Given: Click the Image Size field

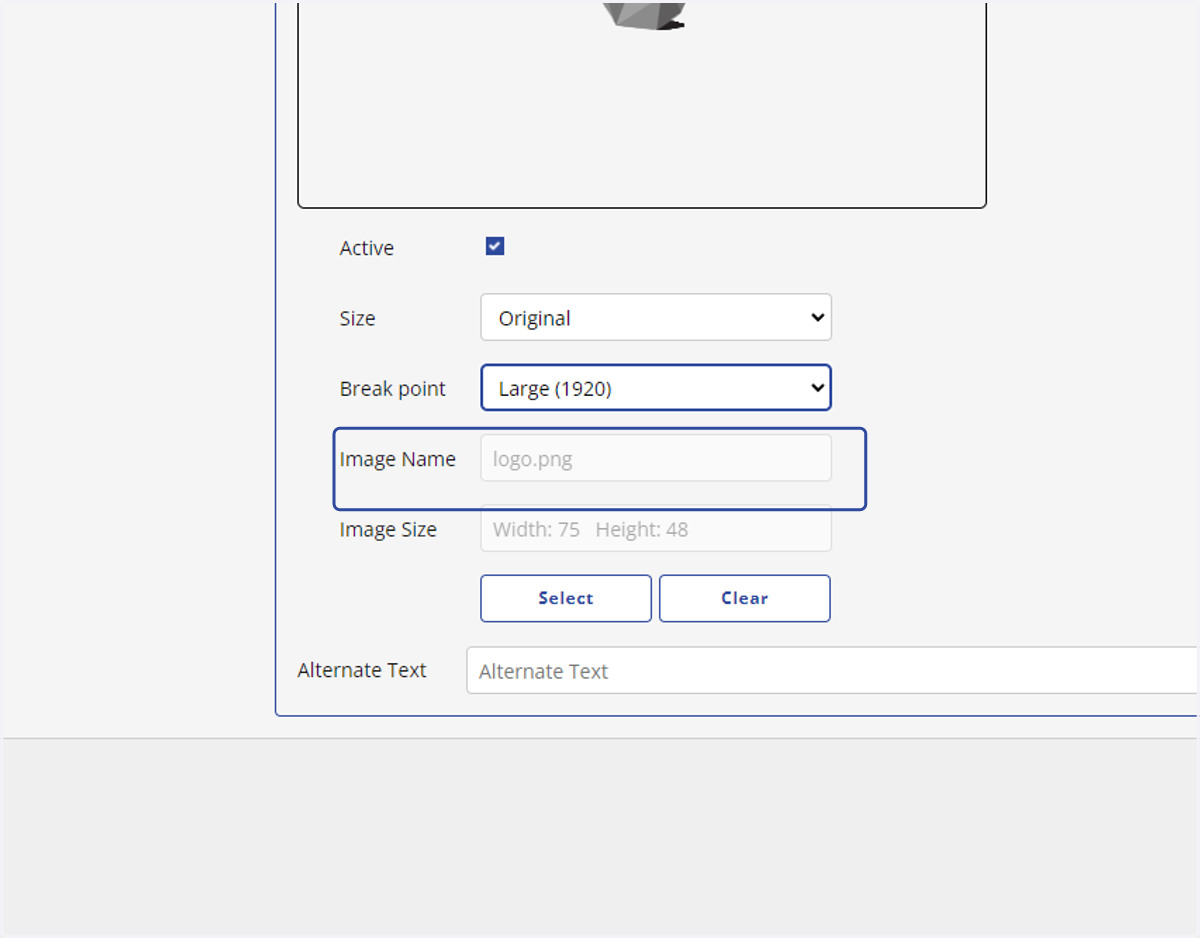Looking at the screenshot, I should (x=656, y=528).
